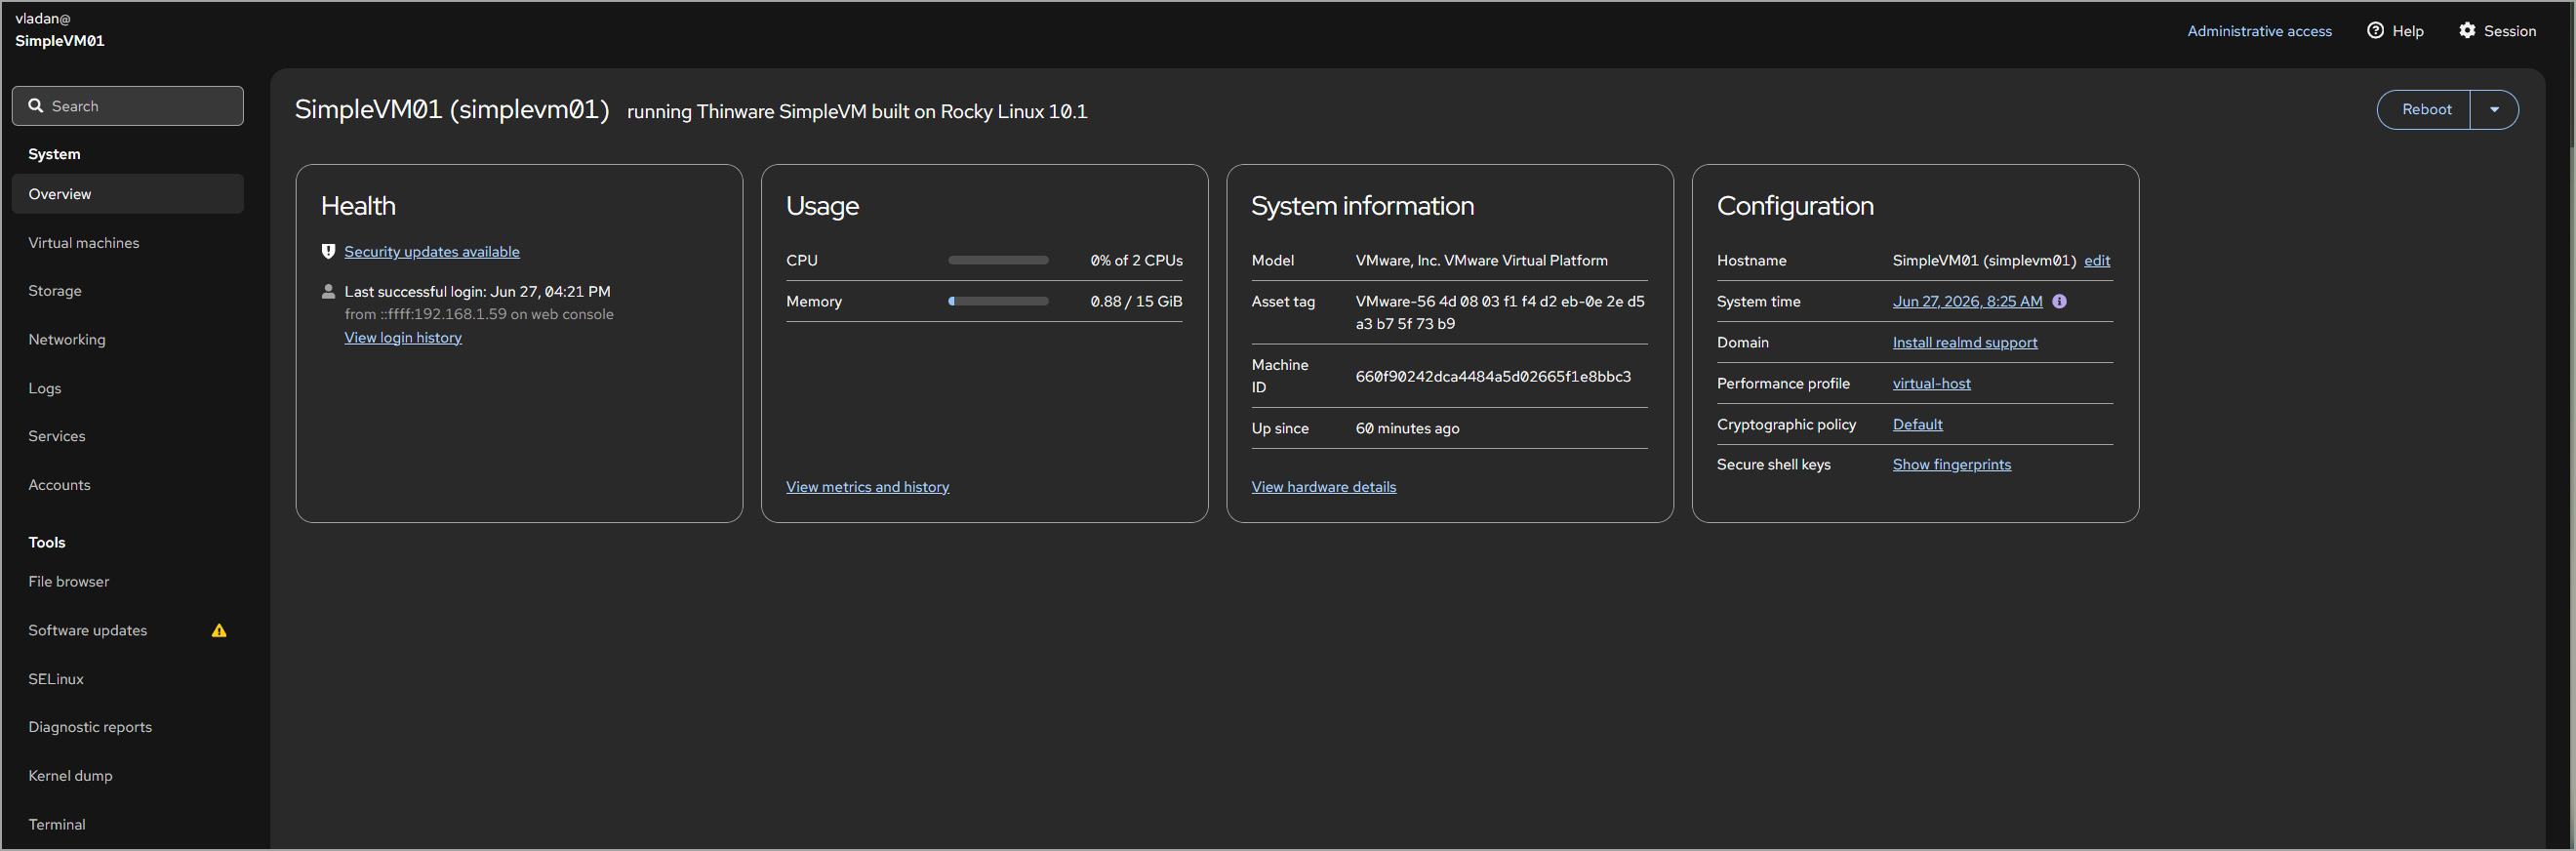The height and width of the screenshot is (851, 2576).
Task: Click Show fingerprints link
Action: click(x=1951, y=465)
